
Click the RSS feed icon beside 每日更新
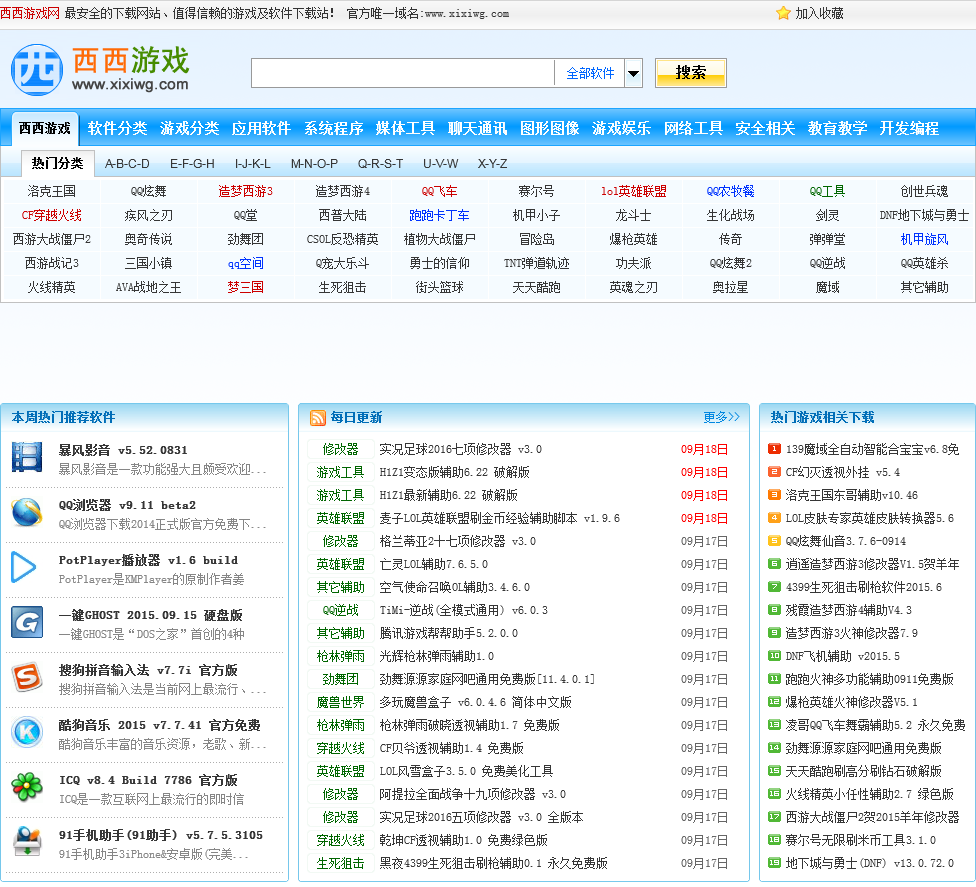click(x=317, y=418)
